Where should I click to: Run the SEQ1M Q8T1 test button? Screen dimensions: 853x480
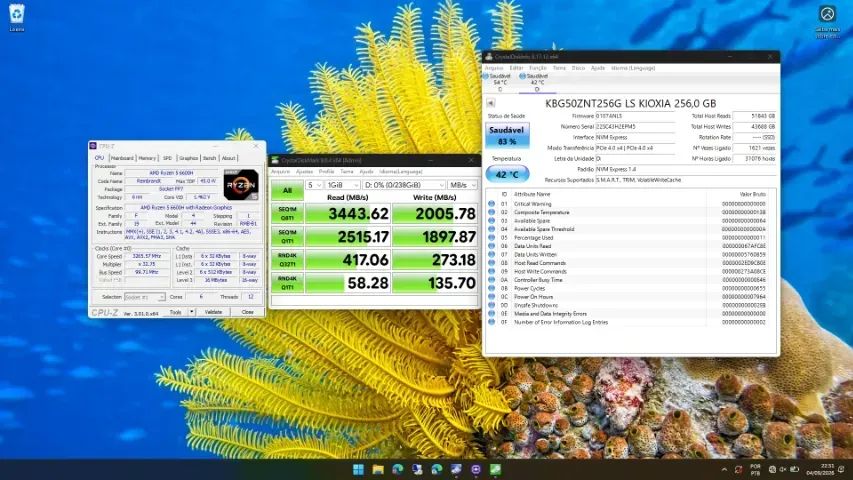click(x=287, y=213)
